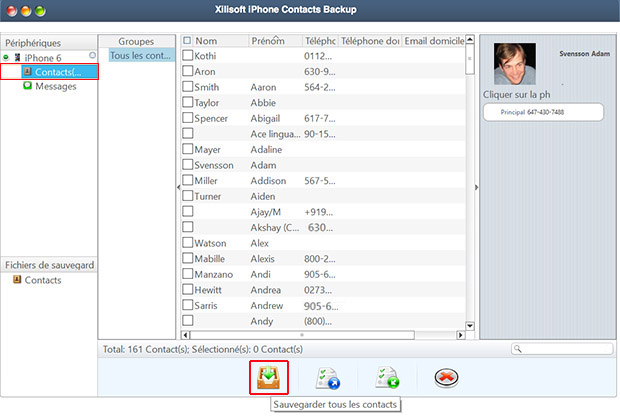Click the contact search field
The image size is (620, 416).
(562, 348)
